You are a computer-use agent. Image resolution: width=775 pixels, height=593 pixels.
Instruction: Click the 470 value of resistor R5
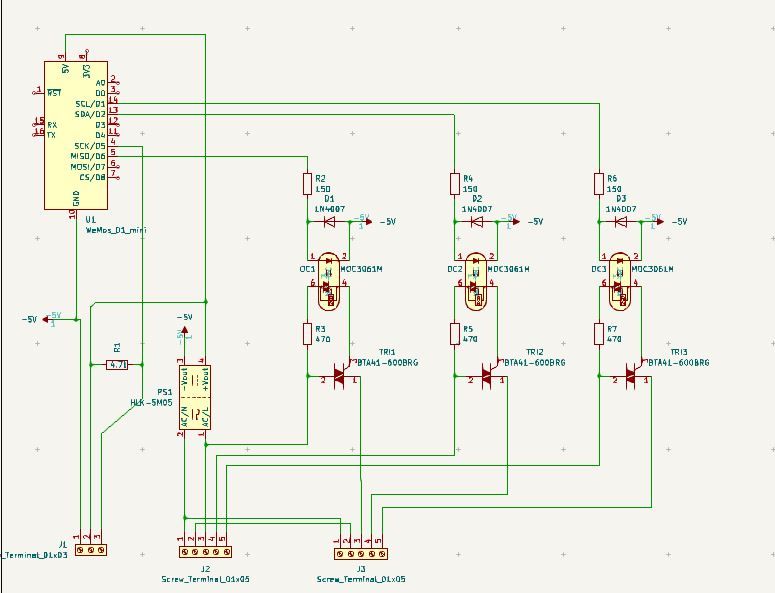[470, 339]
